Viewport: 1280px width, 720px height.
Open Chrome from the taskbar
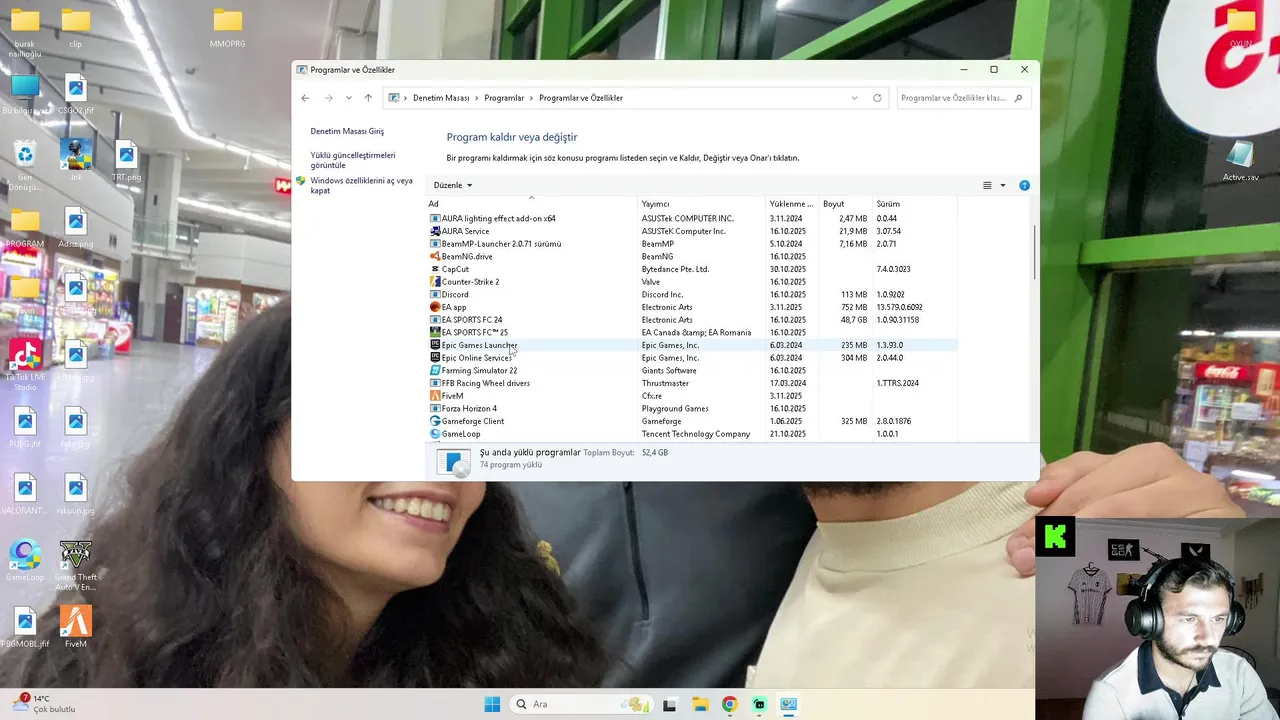pyautogui.click(x=729, y=704)
